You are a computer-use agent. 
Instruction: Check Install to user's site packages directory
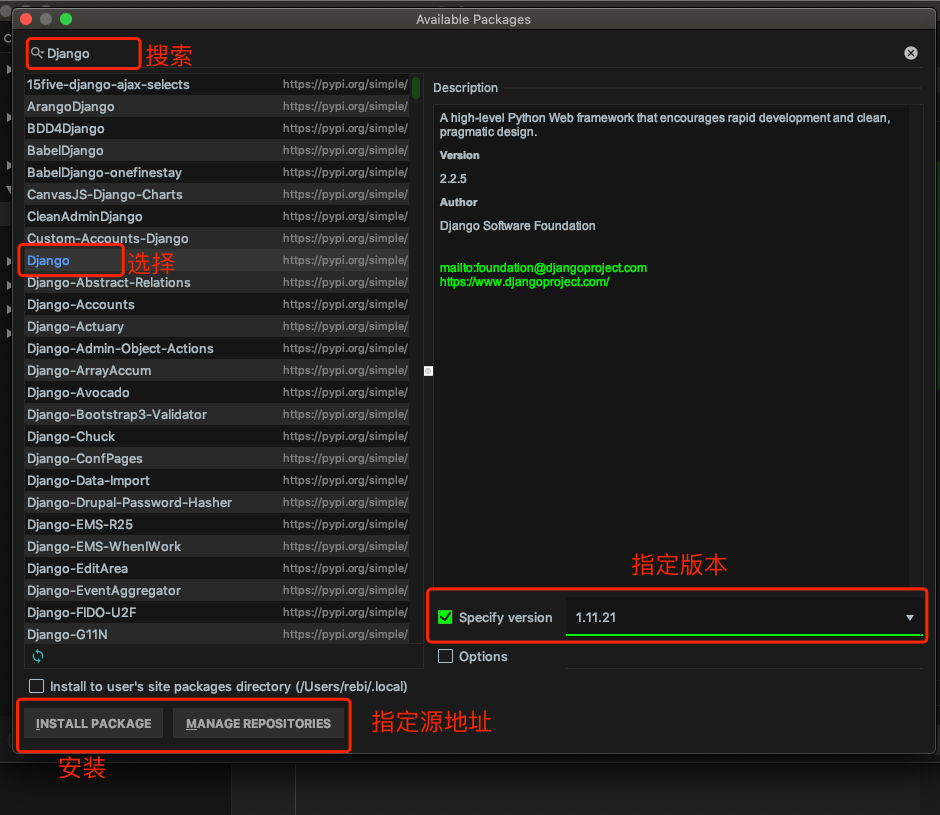[37, 686]
